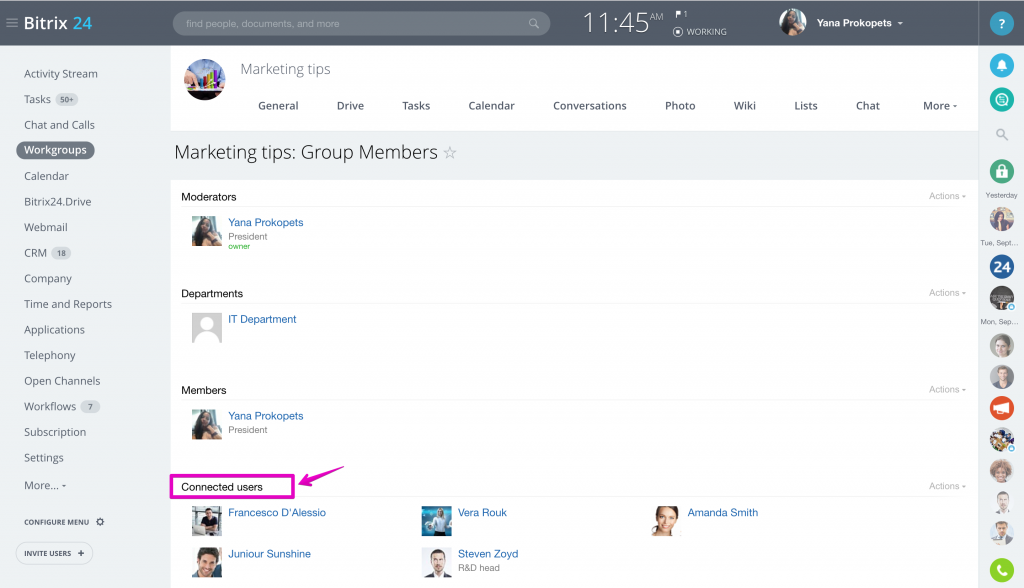This screenshot has width=1024, height=588.
Task: Open the blue 24 chat icon
Action: click(x=1001, y=267)
